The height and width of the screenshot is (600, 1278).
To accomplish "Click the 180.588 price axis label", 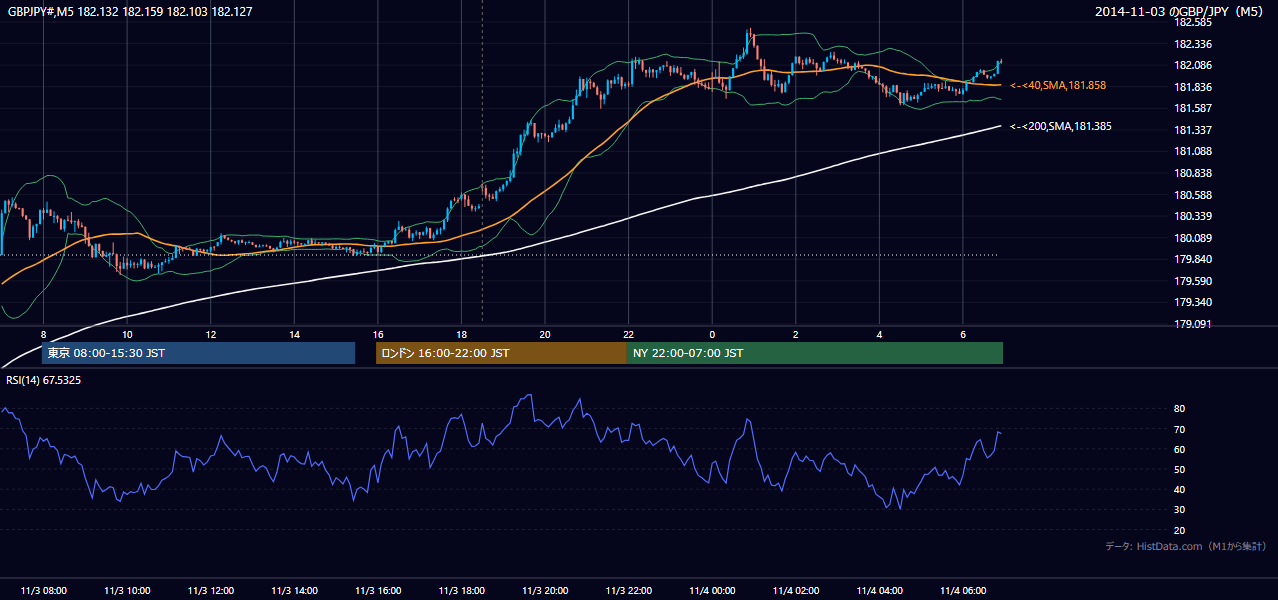I will [1193, 195].
